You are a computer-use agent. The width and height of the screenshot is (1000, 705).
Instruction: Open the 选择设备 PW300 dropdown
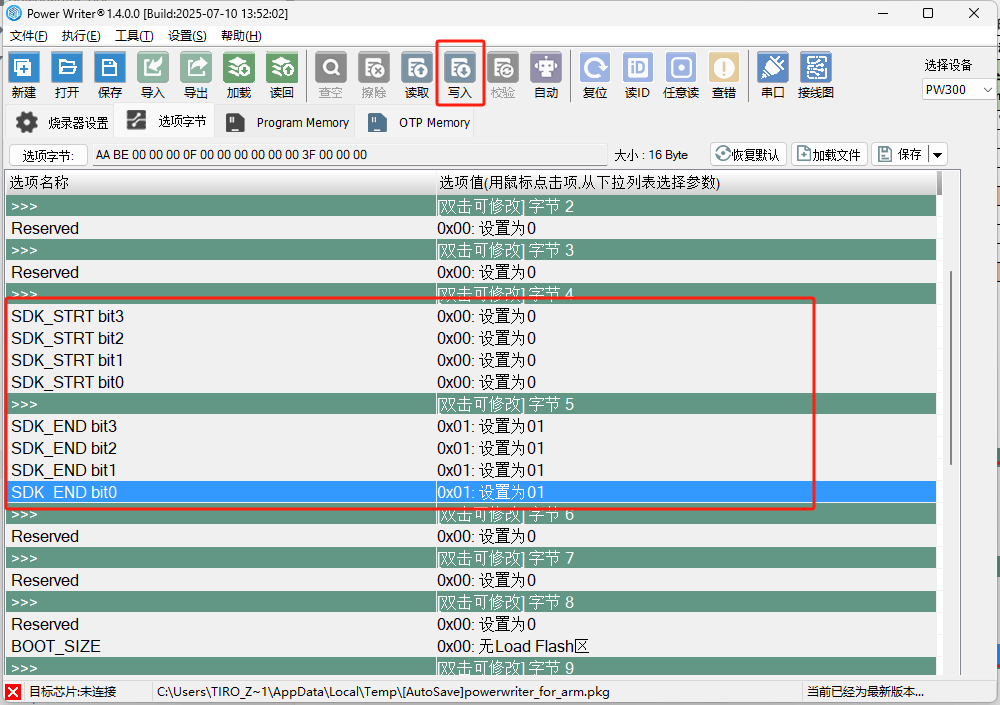959,90
